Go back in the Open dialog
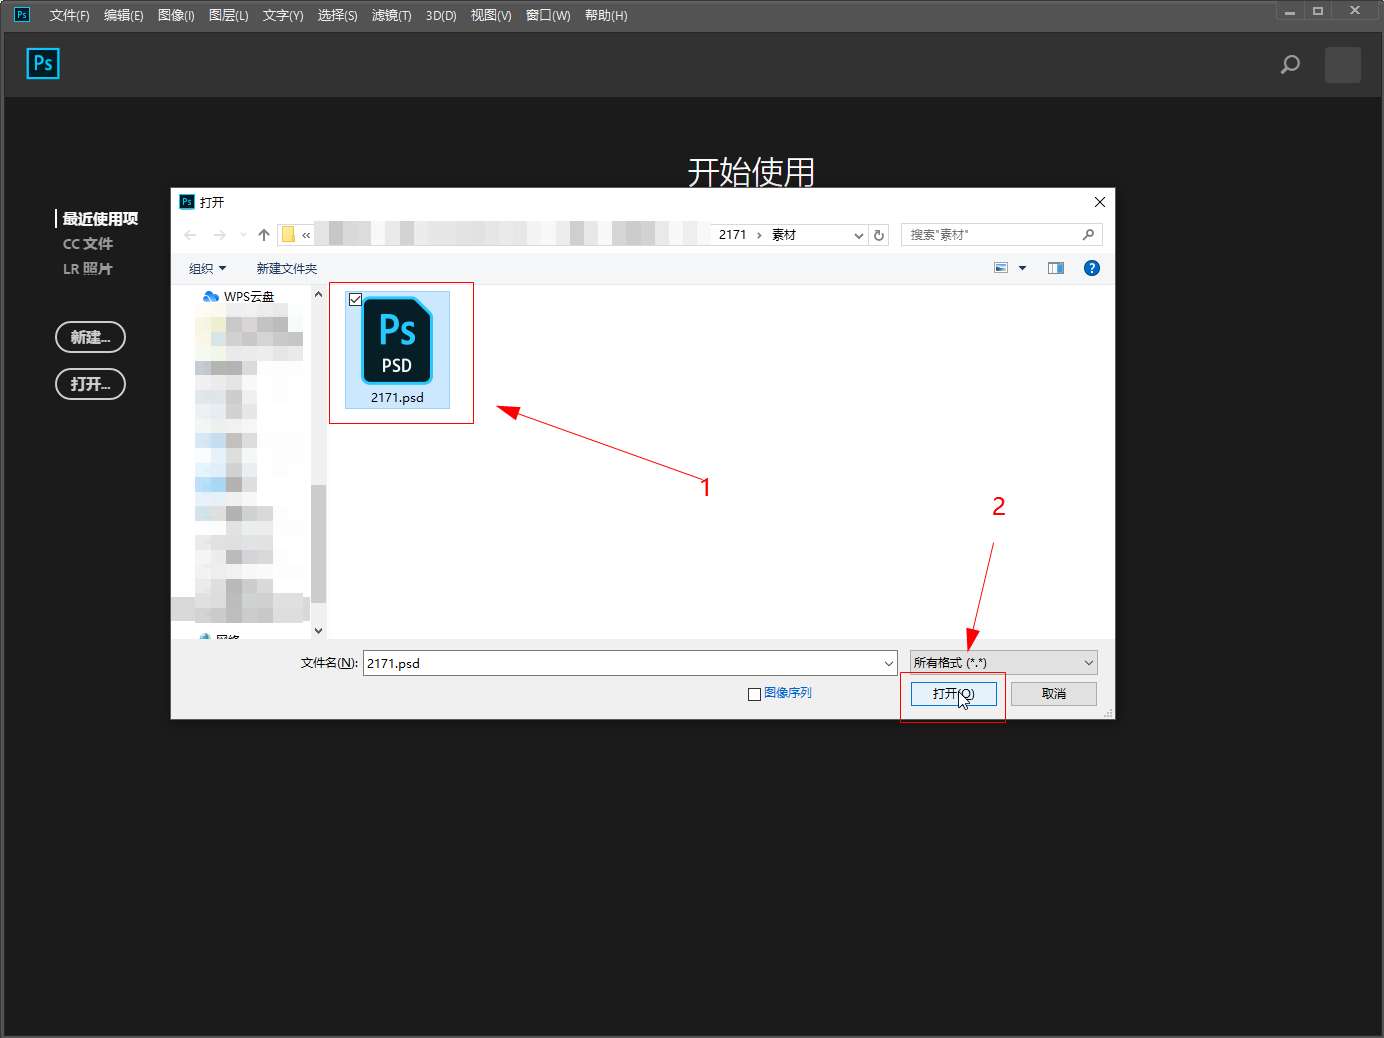1384x1038 pixels. tap(190, 235)
